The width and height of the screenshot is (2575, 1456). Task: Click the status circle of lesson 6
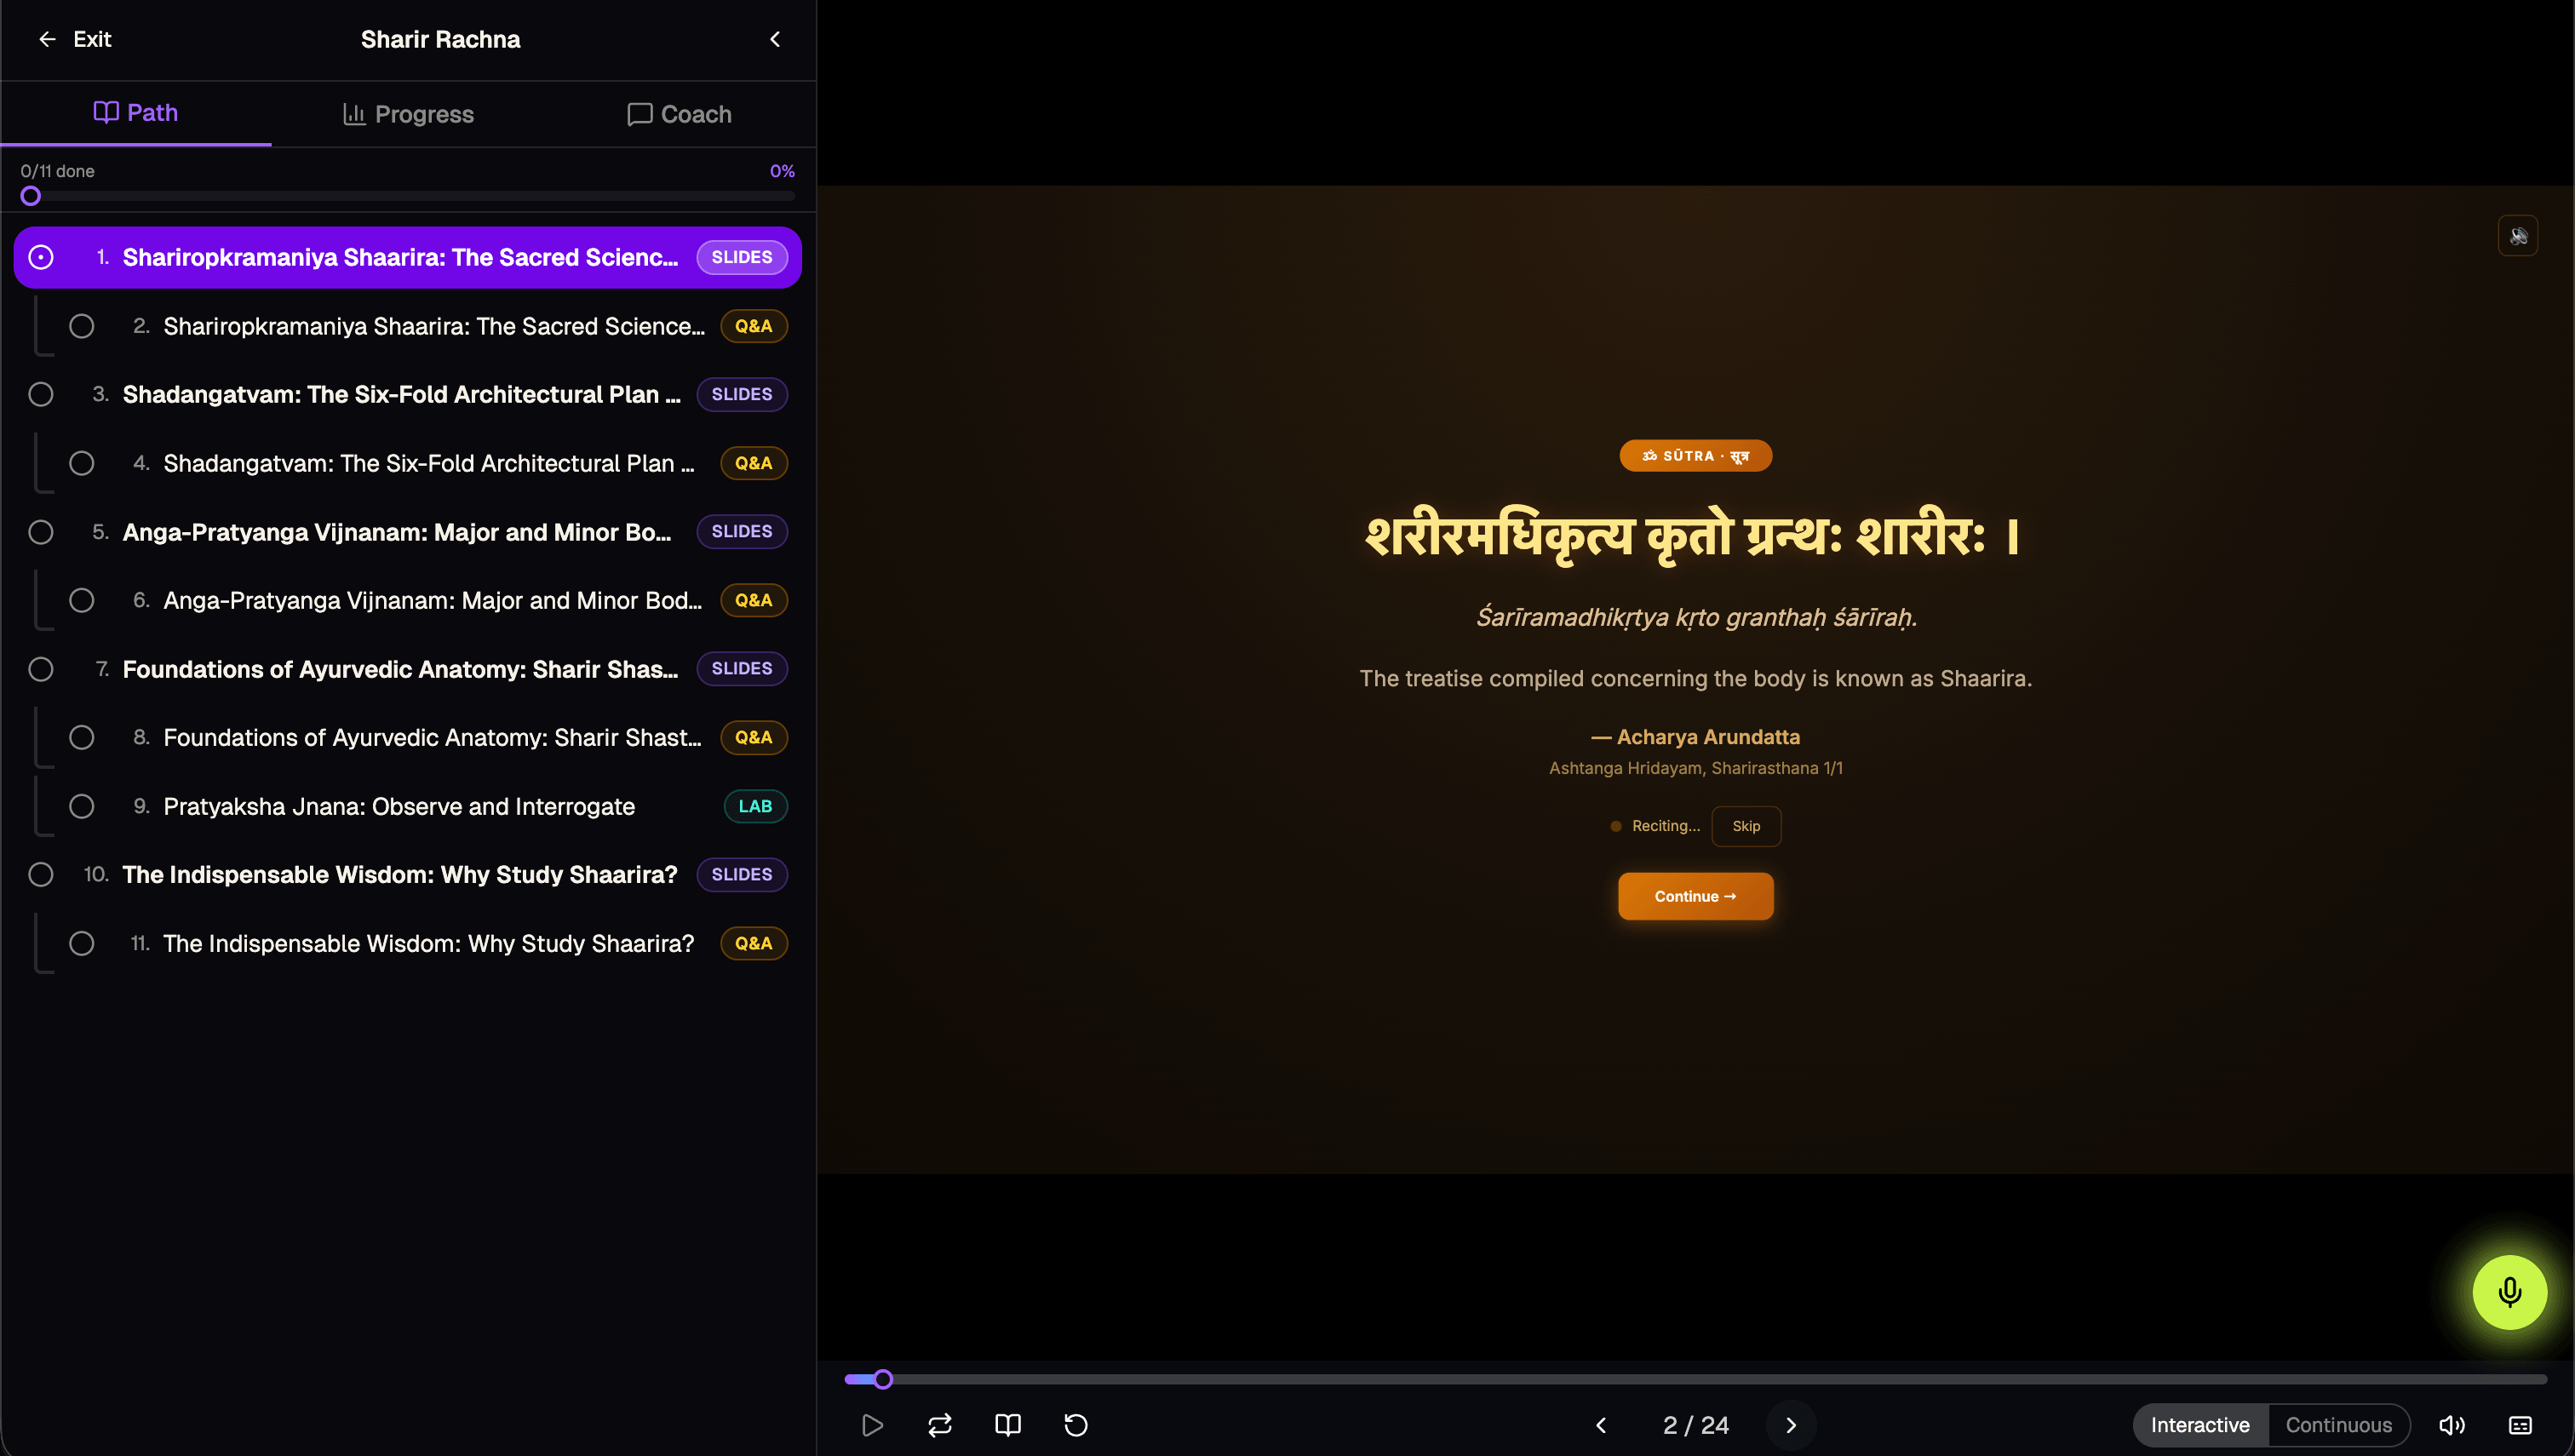point(82,600)
